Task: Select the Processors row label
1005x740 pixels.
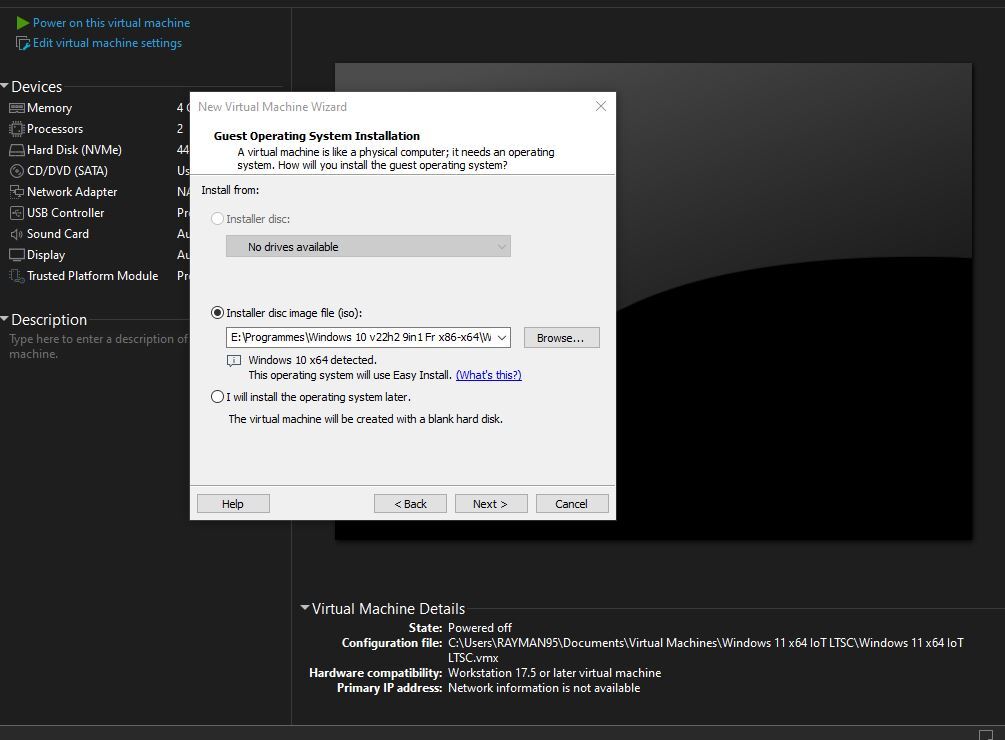Action: [x=55, y=129]
